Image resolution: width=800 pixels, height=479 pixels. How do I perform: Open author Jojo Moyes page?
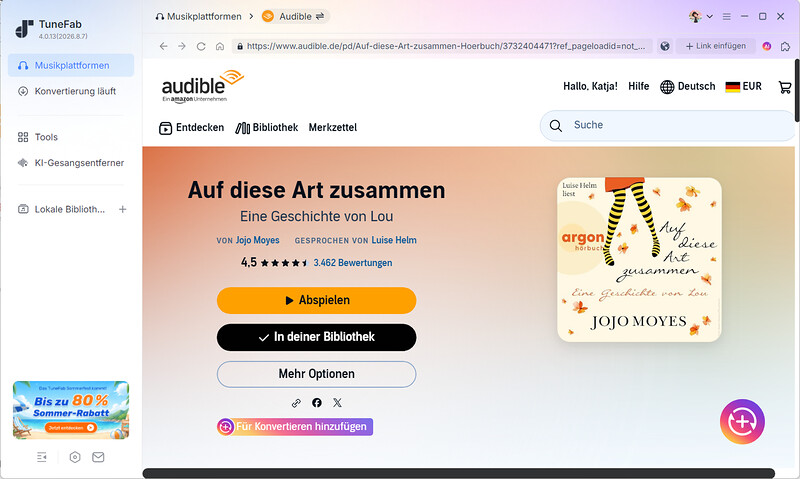pos(257,240)
